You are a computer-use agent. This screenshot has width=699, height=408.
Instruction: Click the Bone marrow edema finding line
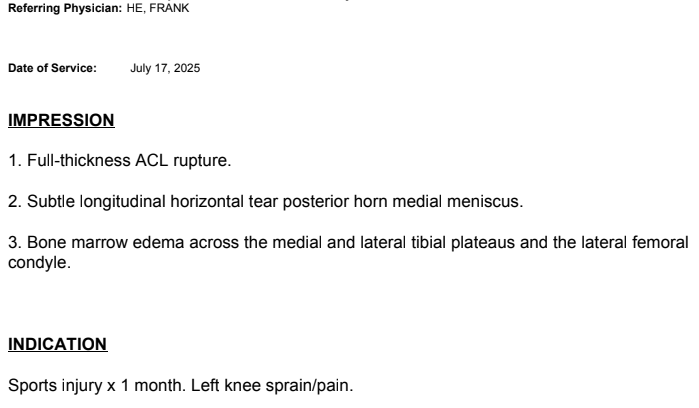point(349,252)
